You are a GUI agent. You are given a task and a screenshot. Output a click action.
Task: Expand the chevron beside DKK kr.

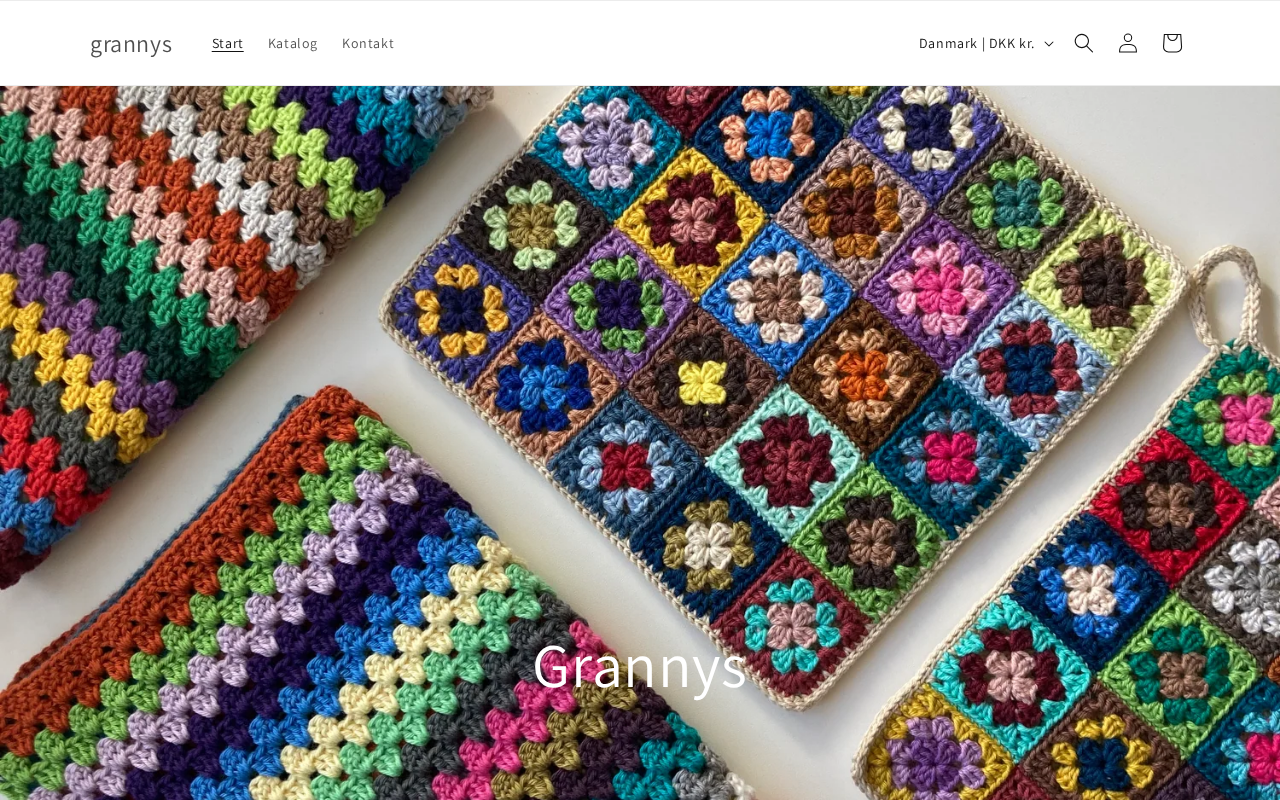pyautogui.click(x=1049, y=44)
